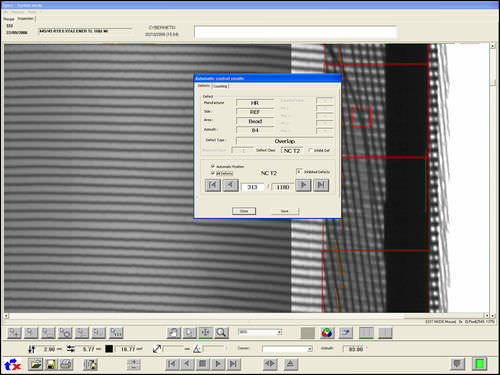Click the second measurement tool icon
The image size is (500, 375).
(31, 332)
